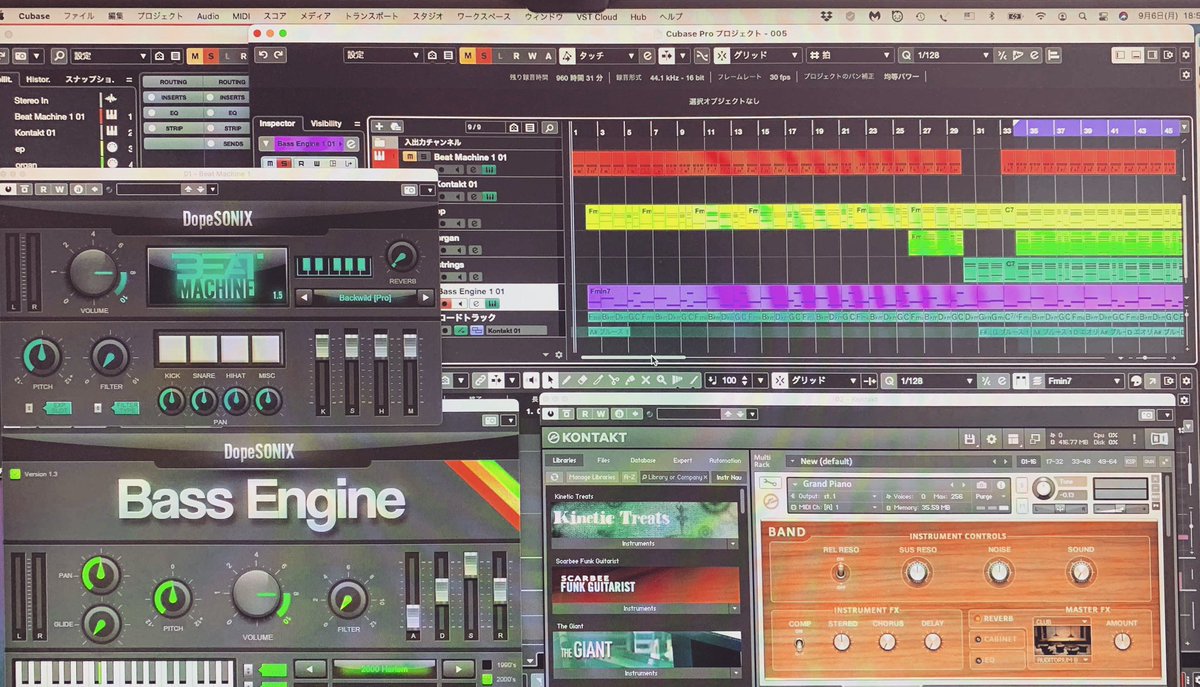Select the Zoom magnifier tool in editor

click(x=662, y=380)
